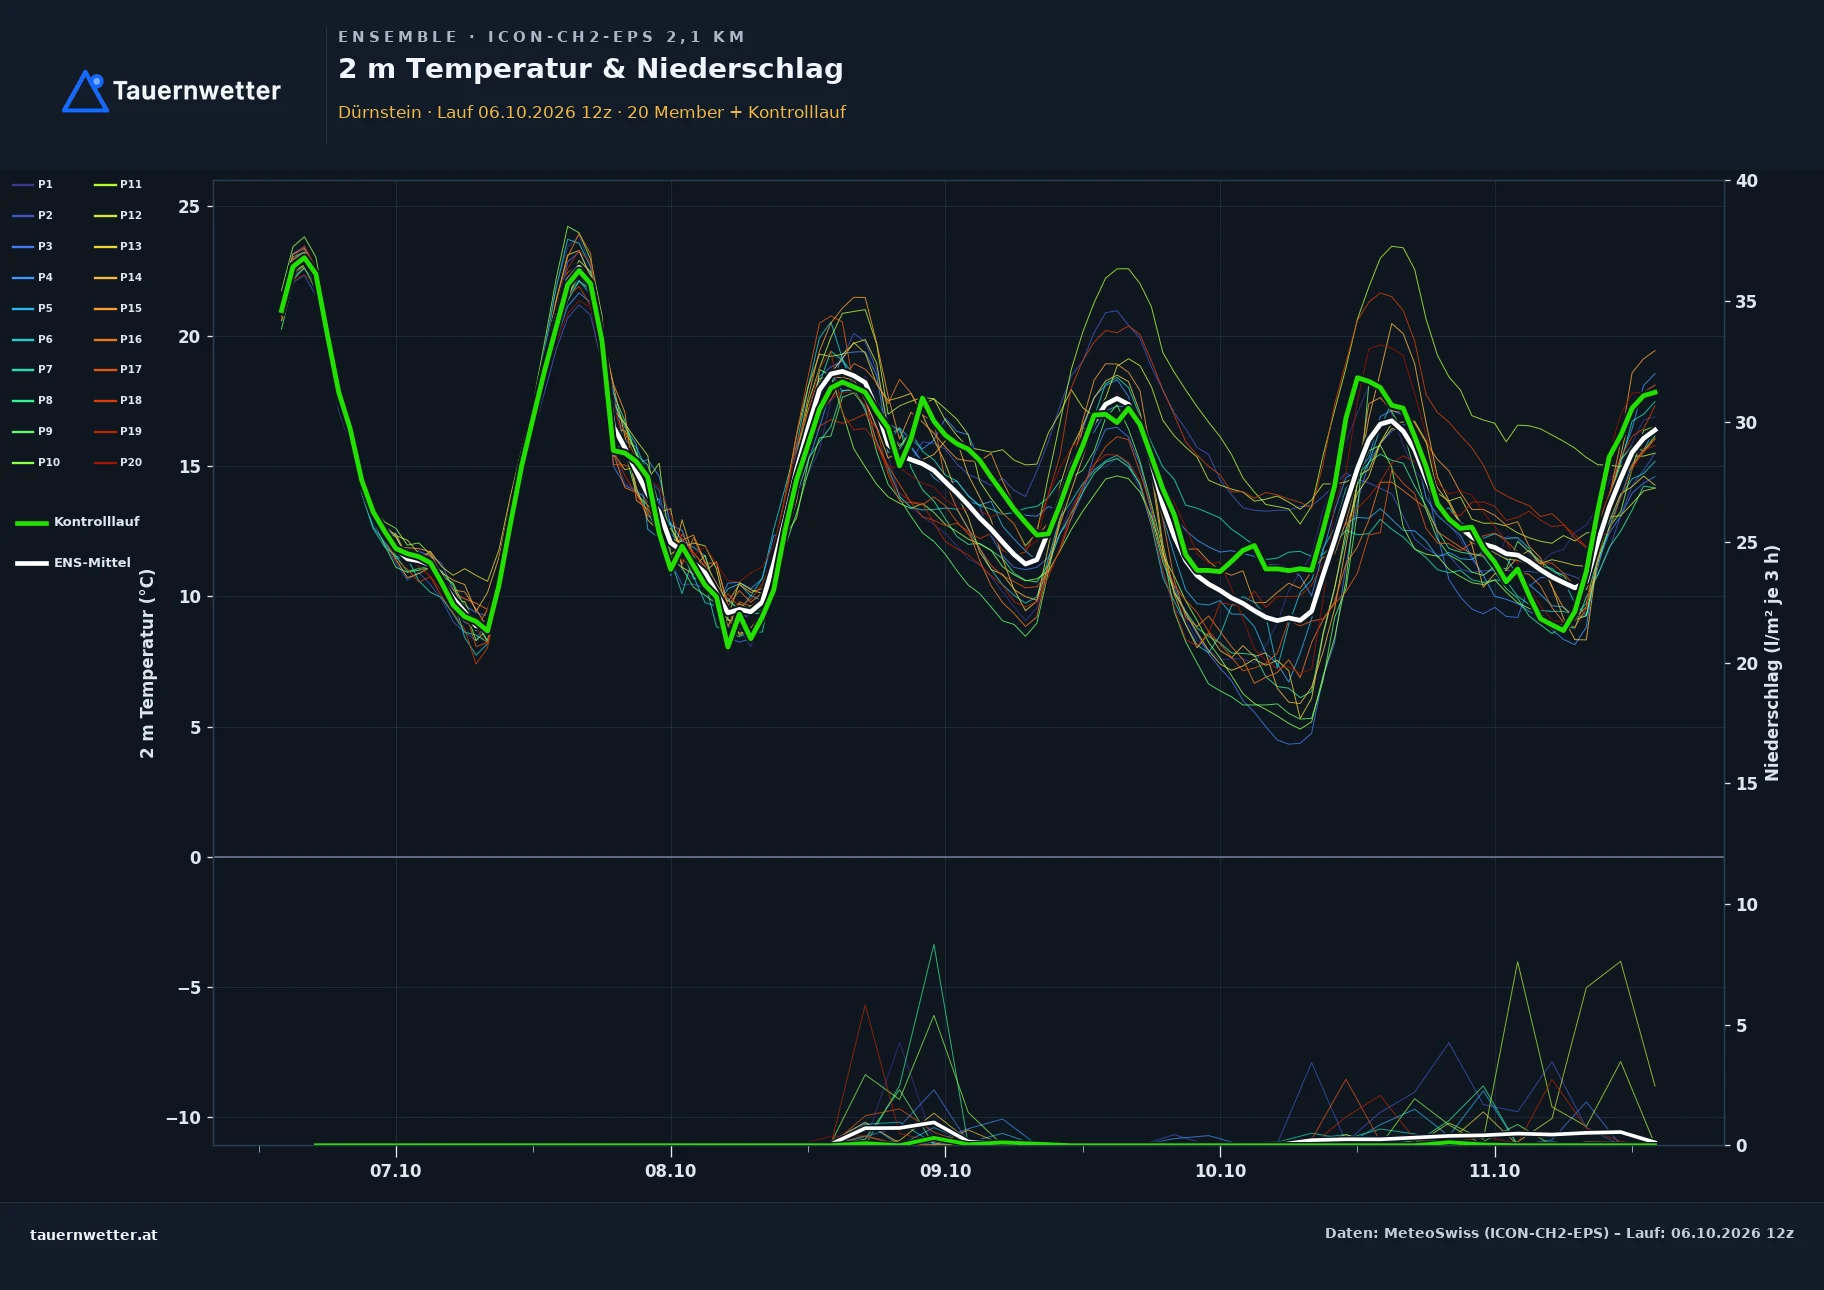Click the 07.10 date axis label
The height and width of the screenshot is (1290, 1824).
(396, 1171)
